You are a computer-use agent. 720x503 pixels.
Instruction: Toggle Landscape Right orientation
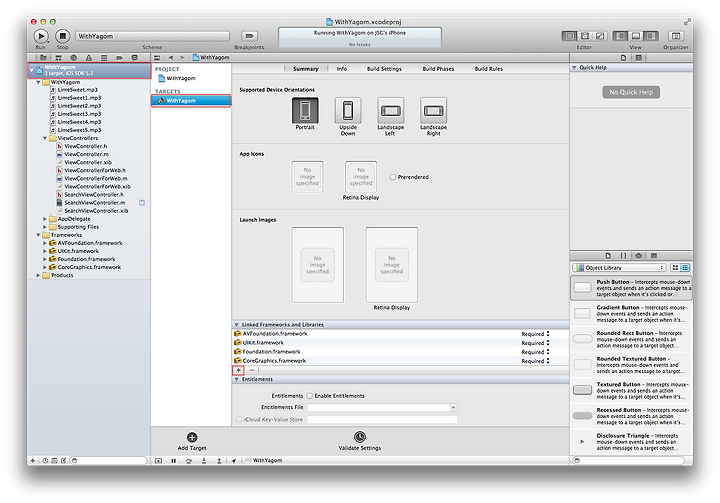click(433, 110)
